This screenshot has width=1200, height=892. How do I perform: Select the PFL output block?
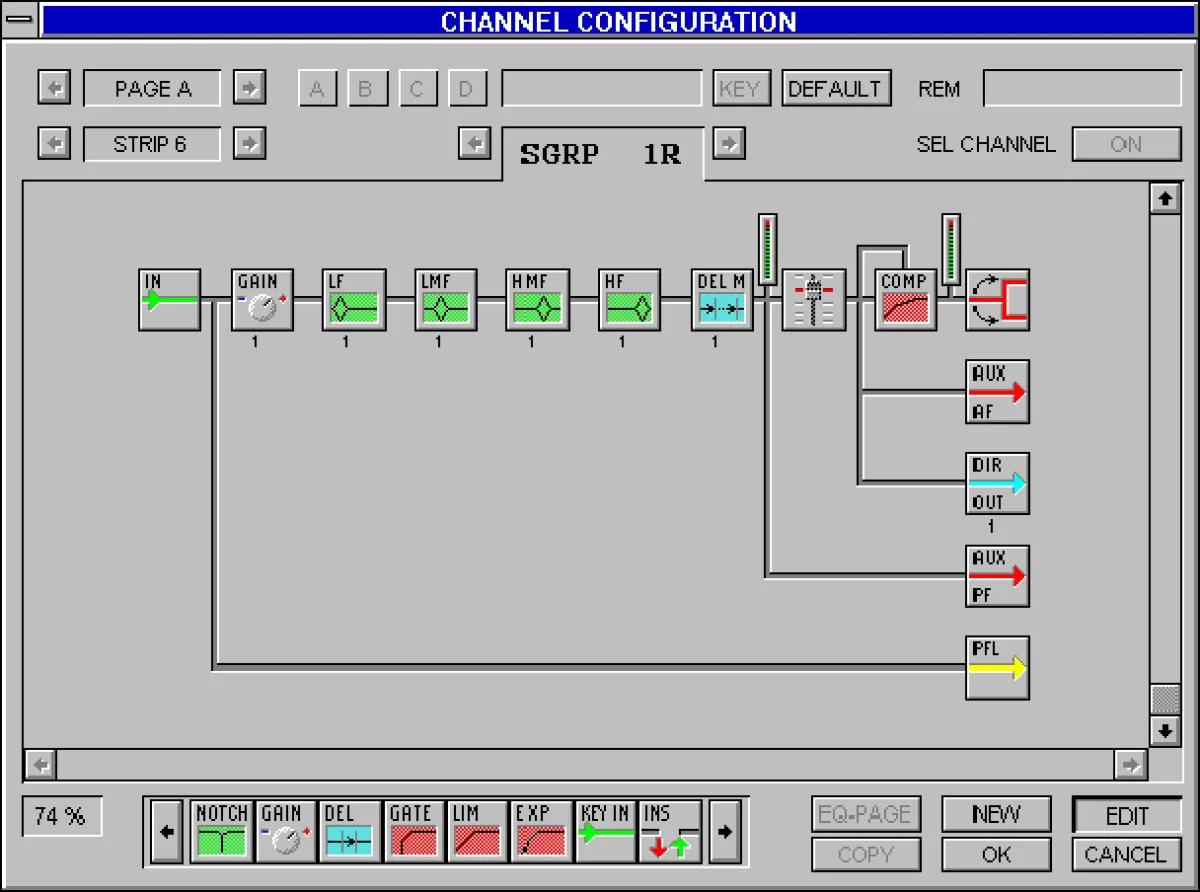[998, 668]
